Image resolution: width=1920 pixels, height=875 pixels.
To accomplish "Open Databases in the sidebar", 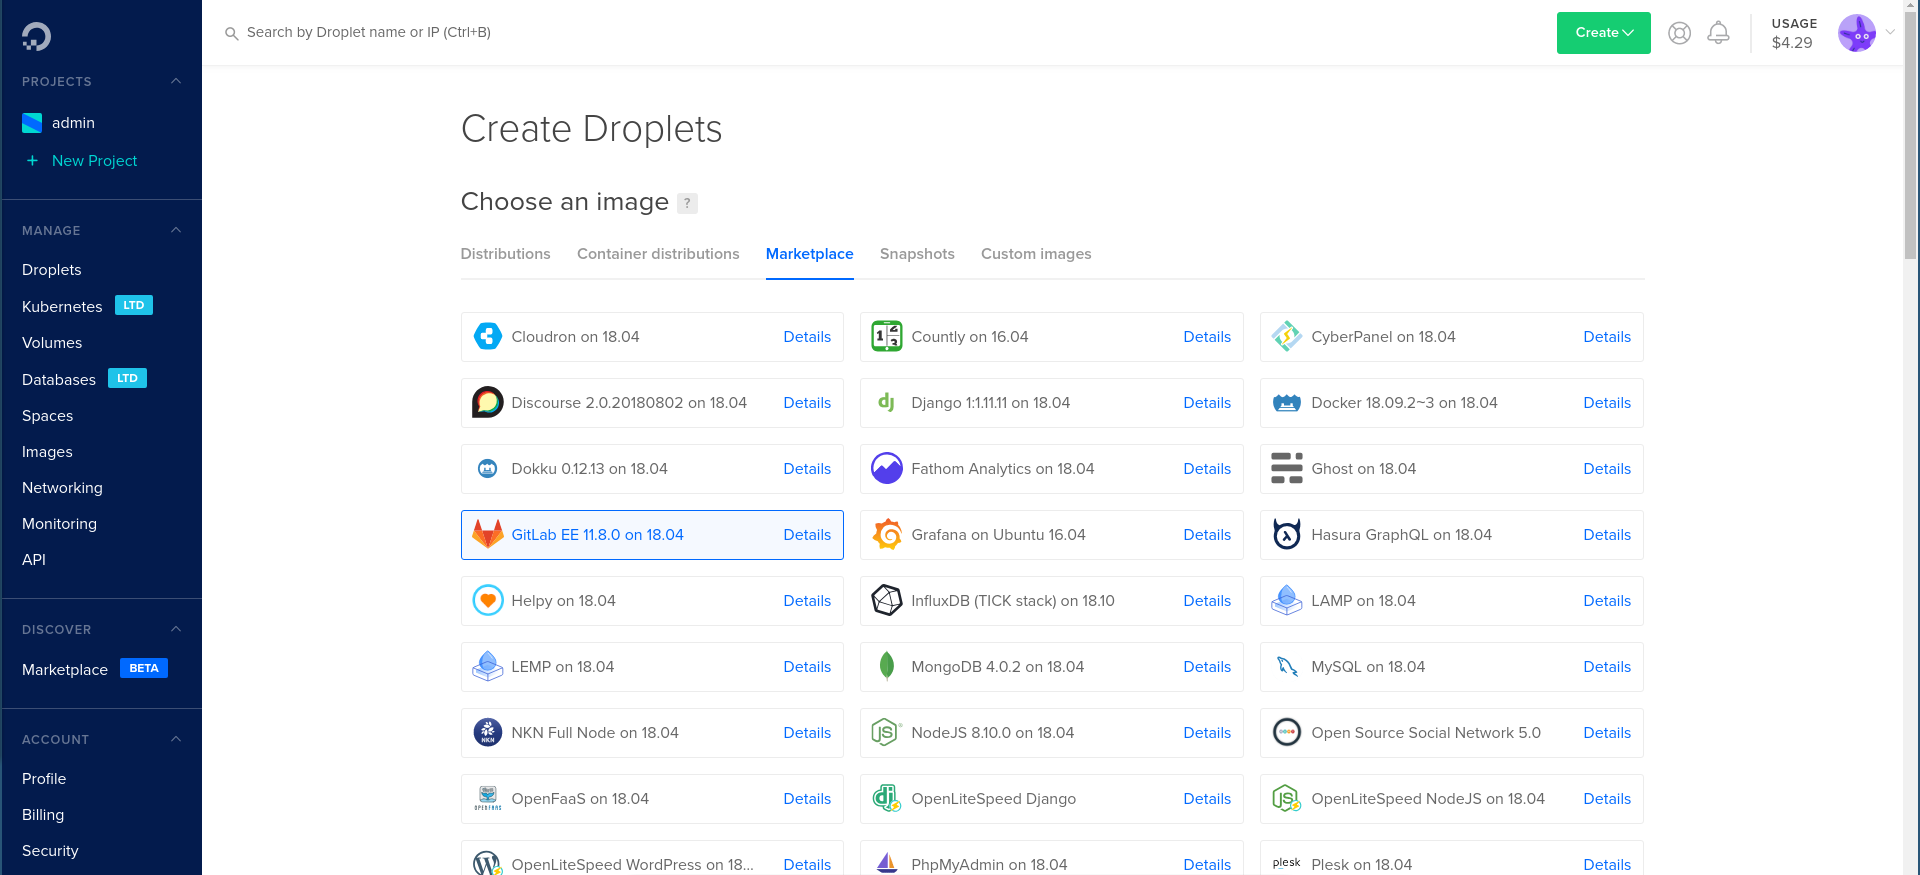I will (59, 380).
